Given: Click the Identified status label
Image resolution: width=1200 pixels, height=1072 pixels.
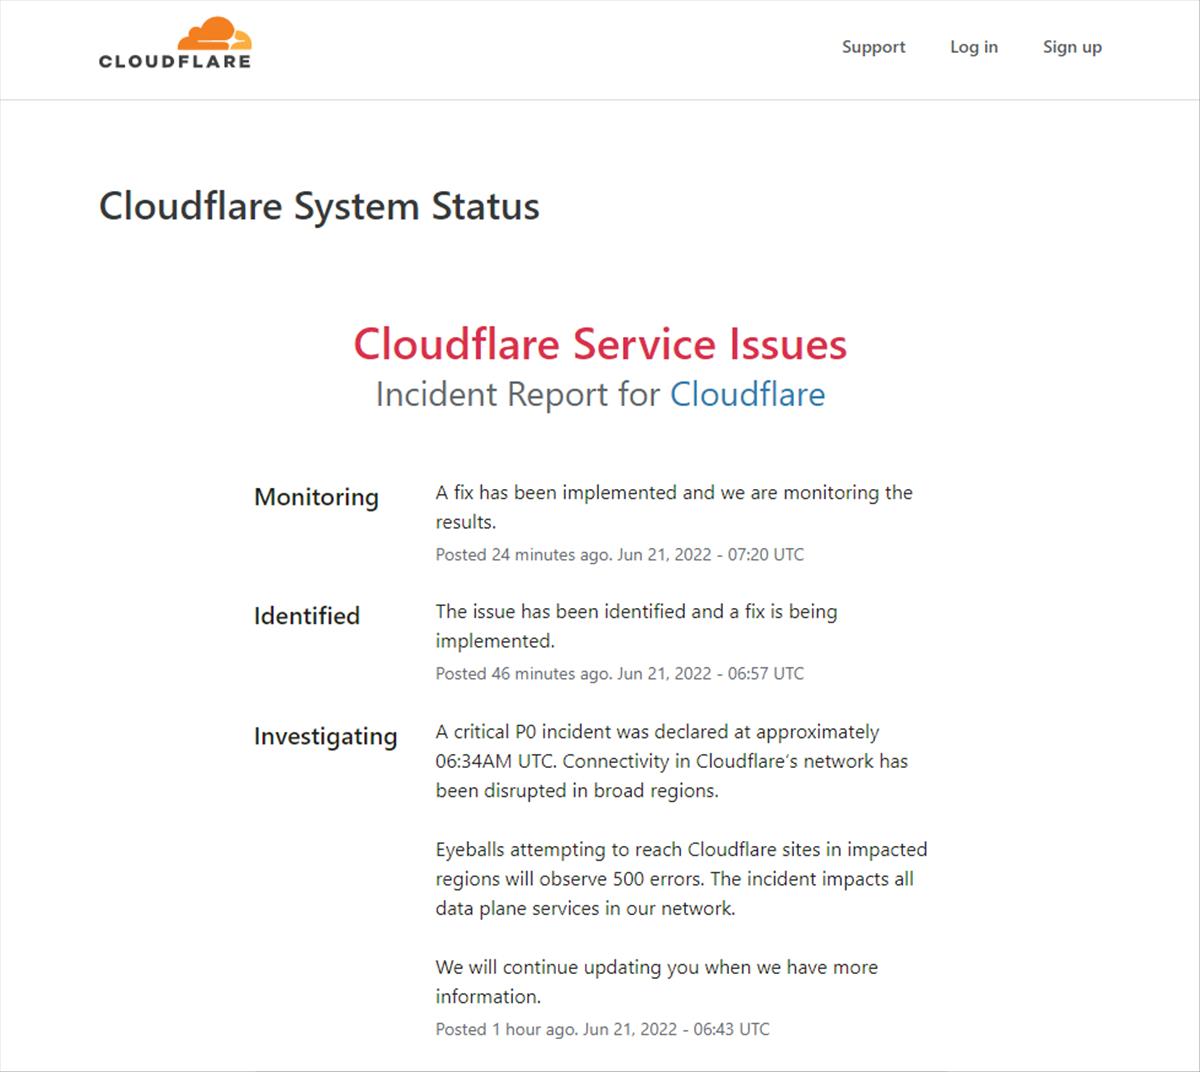Looking at the screenshot, I should tap(307, 616).
